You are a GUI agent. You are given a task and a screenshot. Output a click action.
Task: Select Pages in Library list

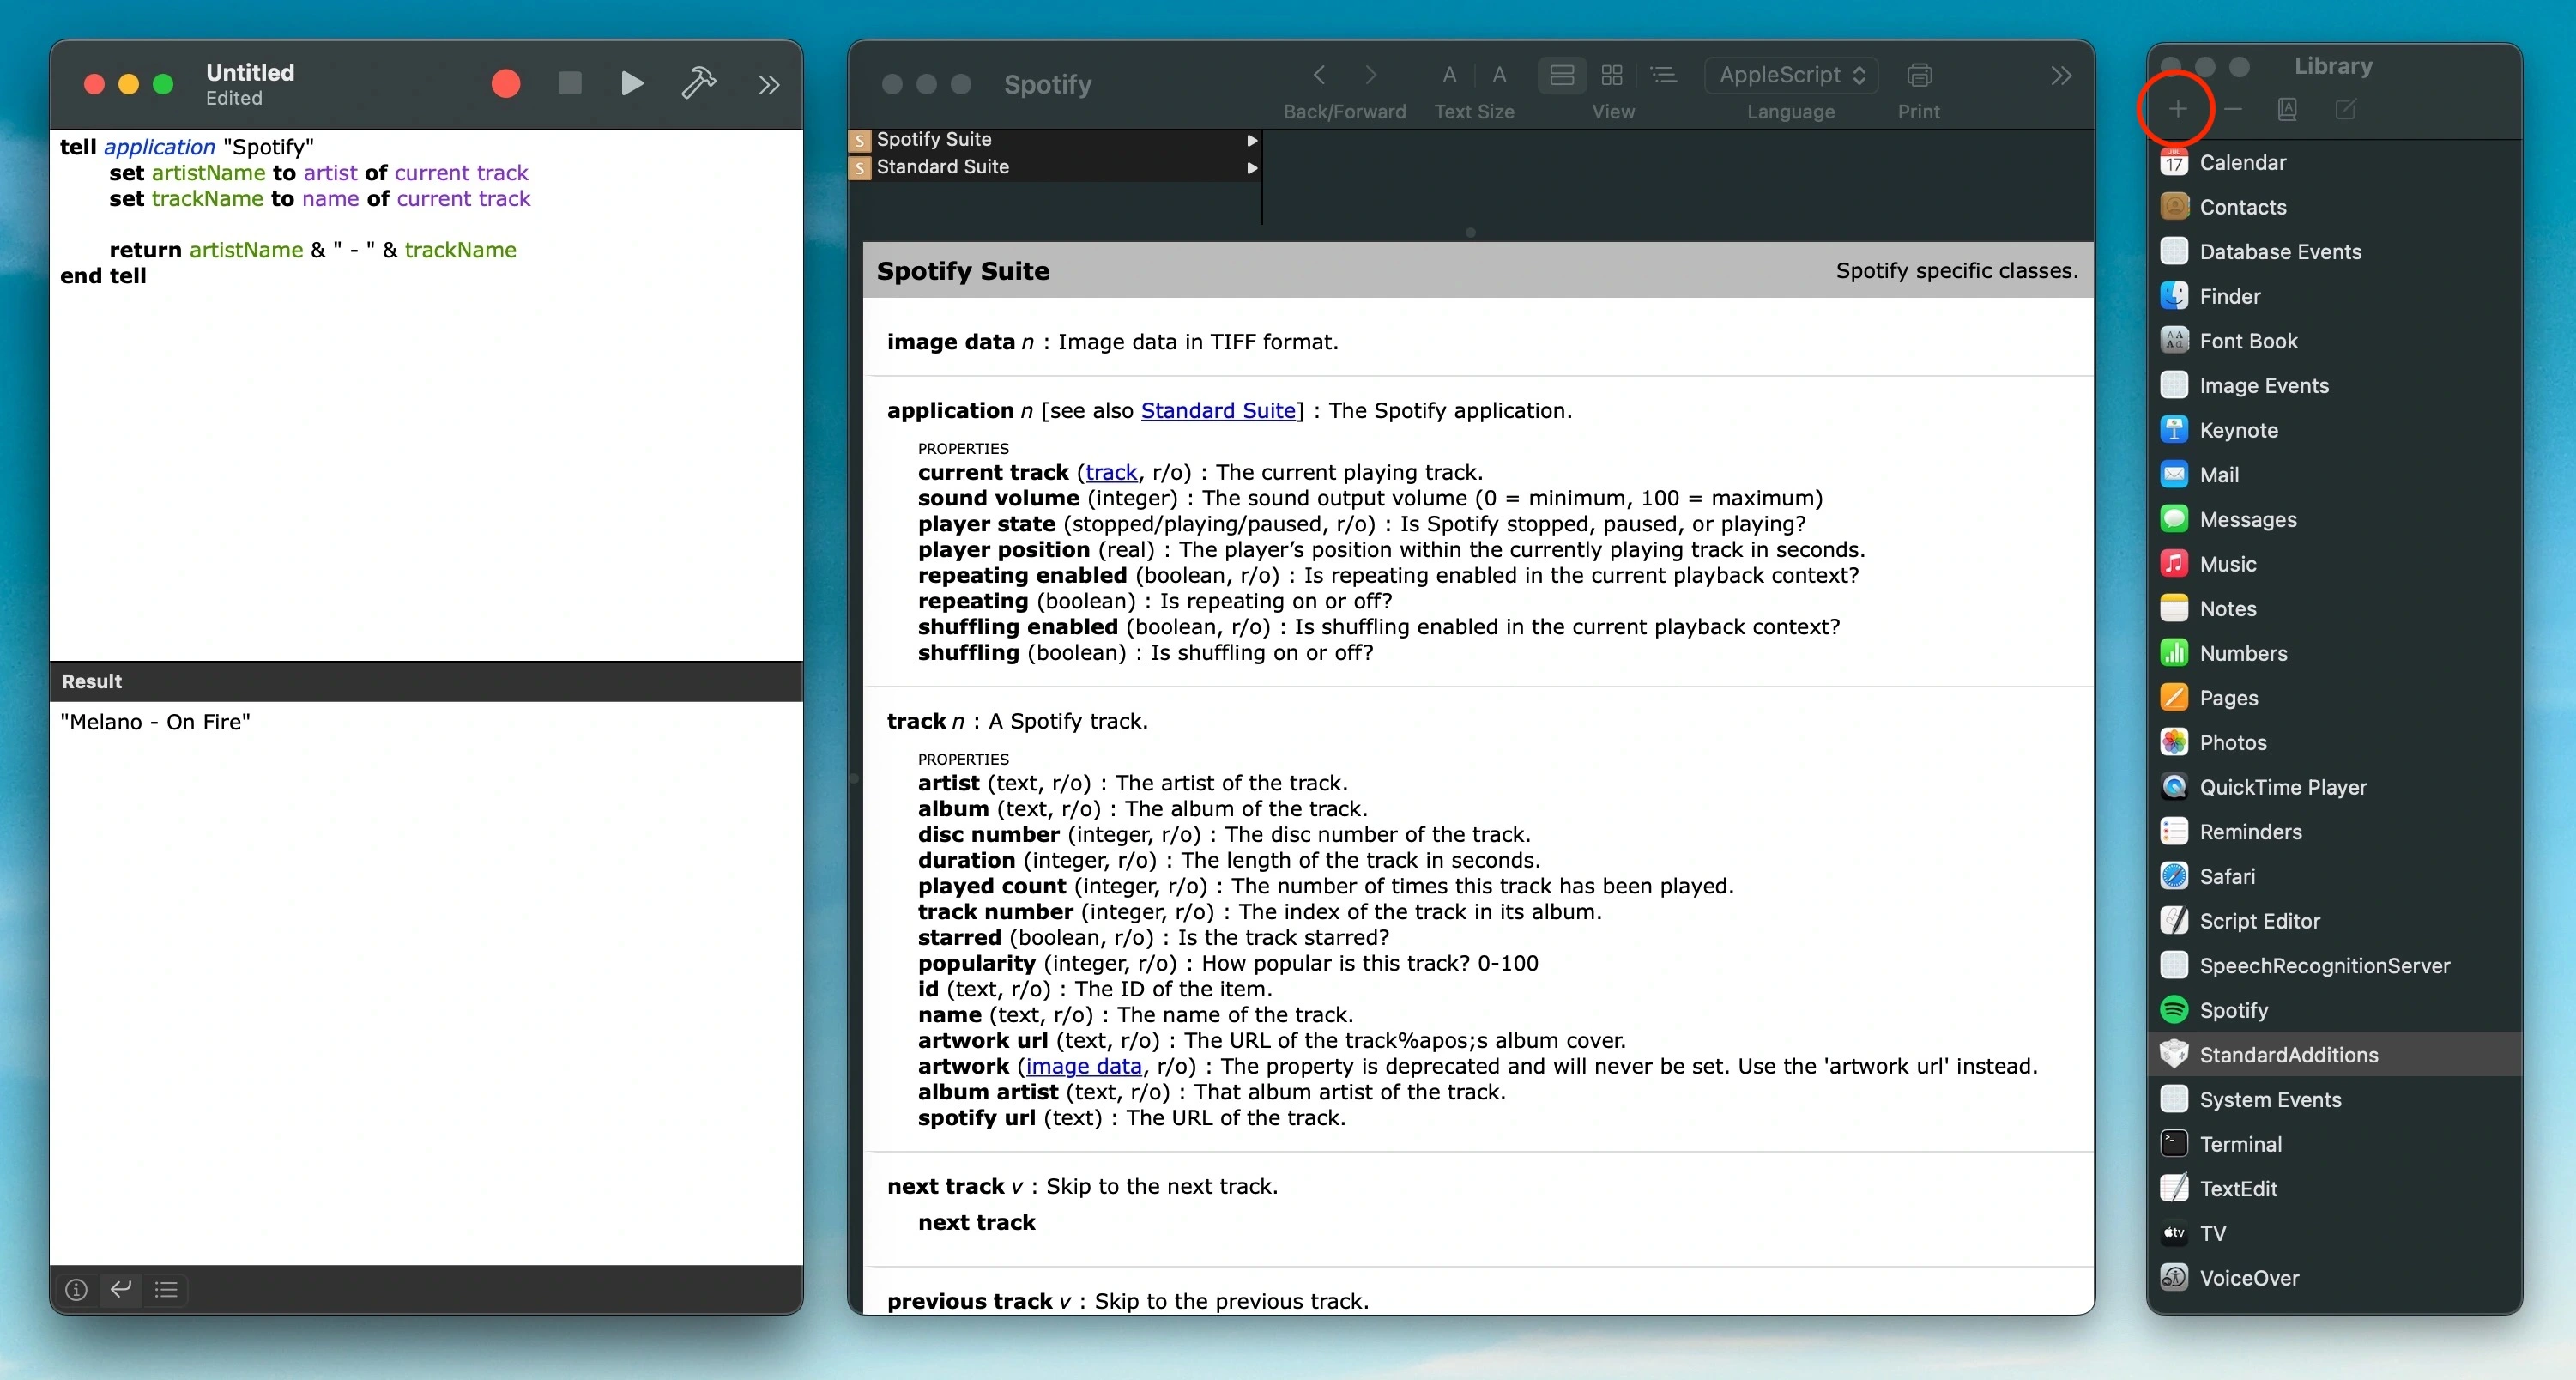click(2334, 698)
